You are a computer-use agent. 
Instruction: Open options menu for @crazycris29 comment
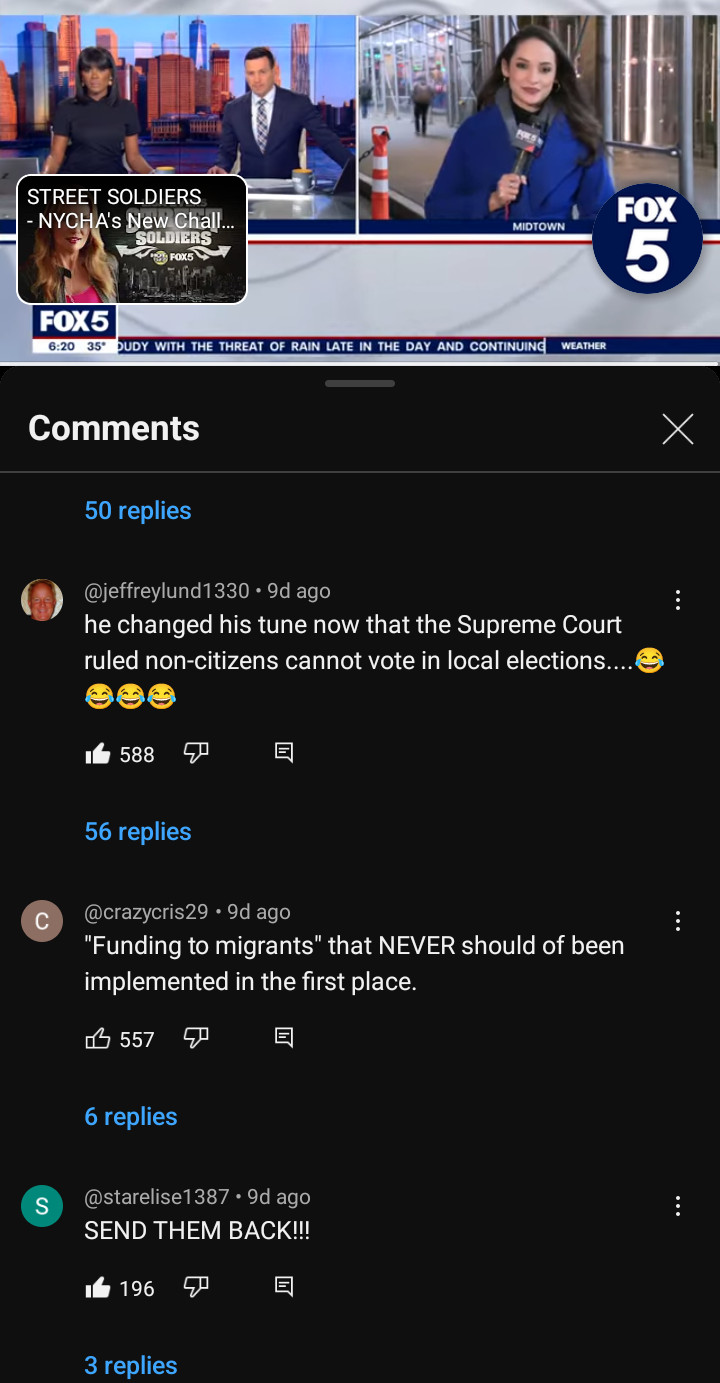[678, 921]
